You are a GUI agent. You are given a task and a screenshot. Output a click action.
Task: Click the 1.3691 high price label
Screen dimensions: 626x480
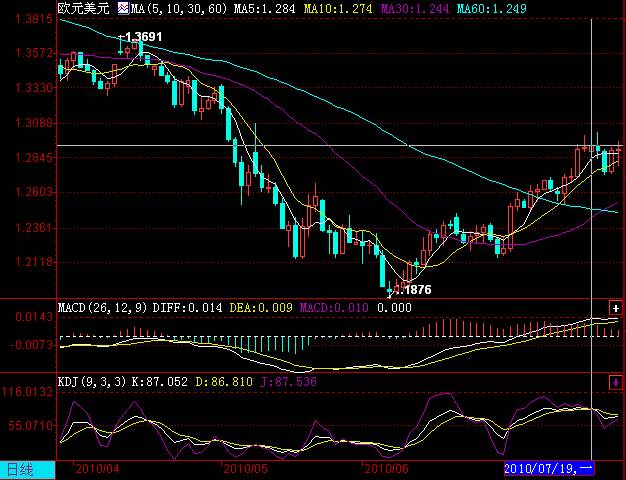pyautogui.click(x=144, y=37)
